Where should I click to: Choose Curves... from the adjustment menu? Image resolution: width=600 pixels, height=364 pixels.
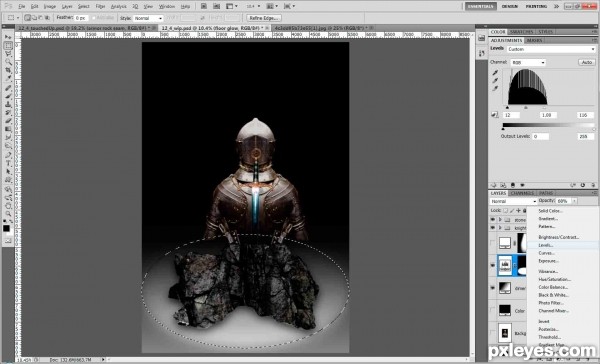tap(546, 253)
